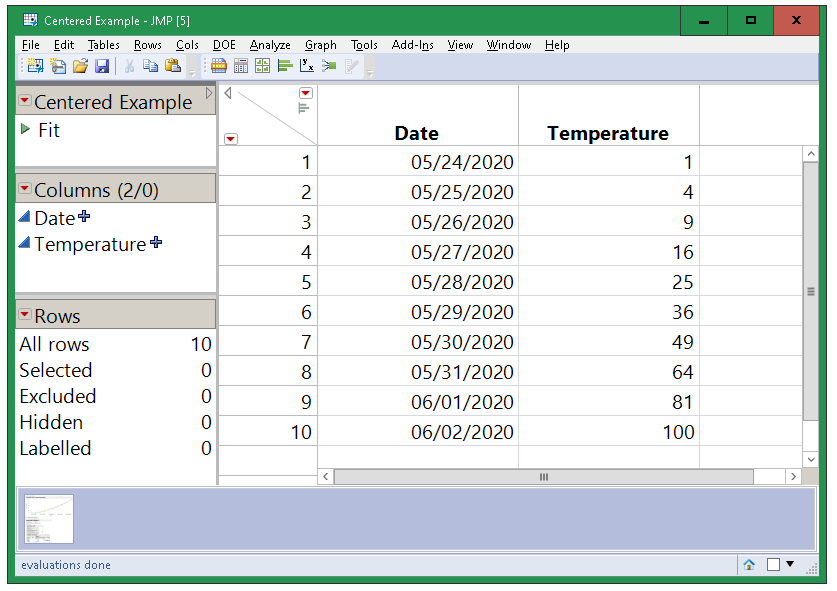
Task: Collapse the side panels with left triangle
Action: pos(228,93)
